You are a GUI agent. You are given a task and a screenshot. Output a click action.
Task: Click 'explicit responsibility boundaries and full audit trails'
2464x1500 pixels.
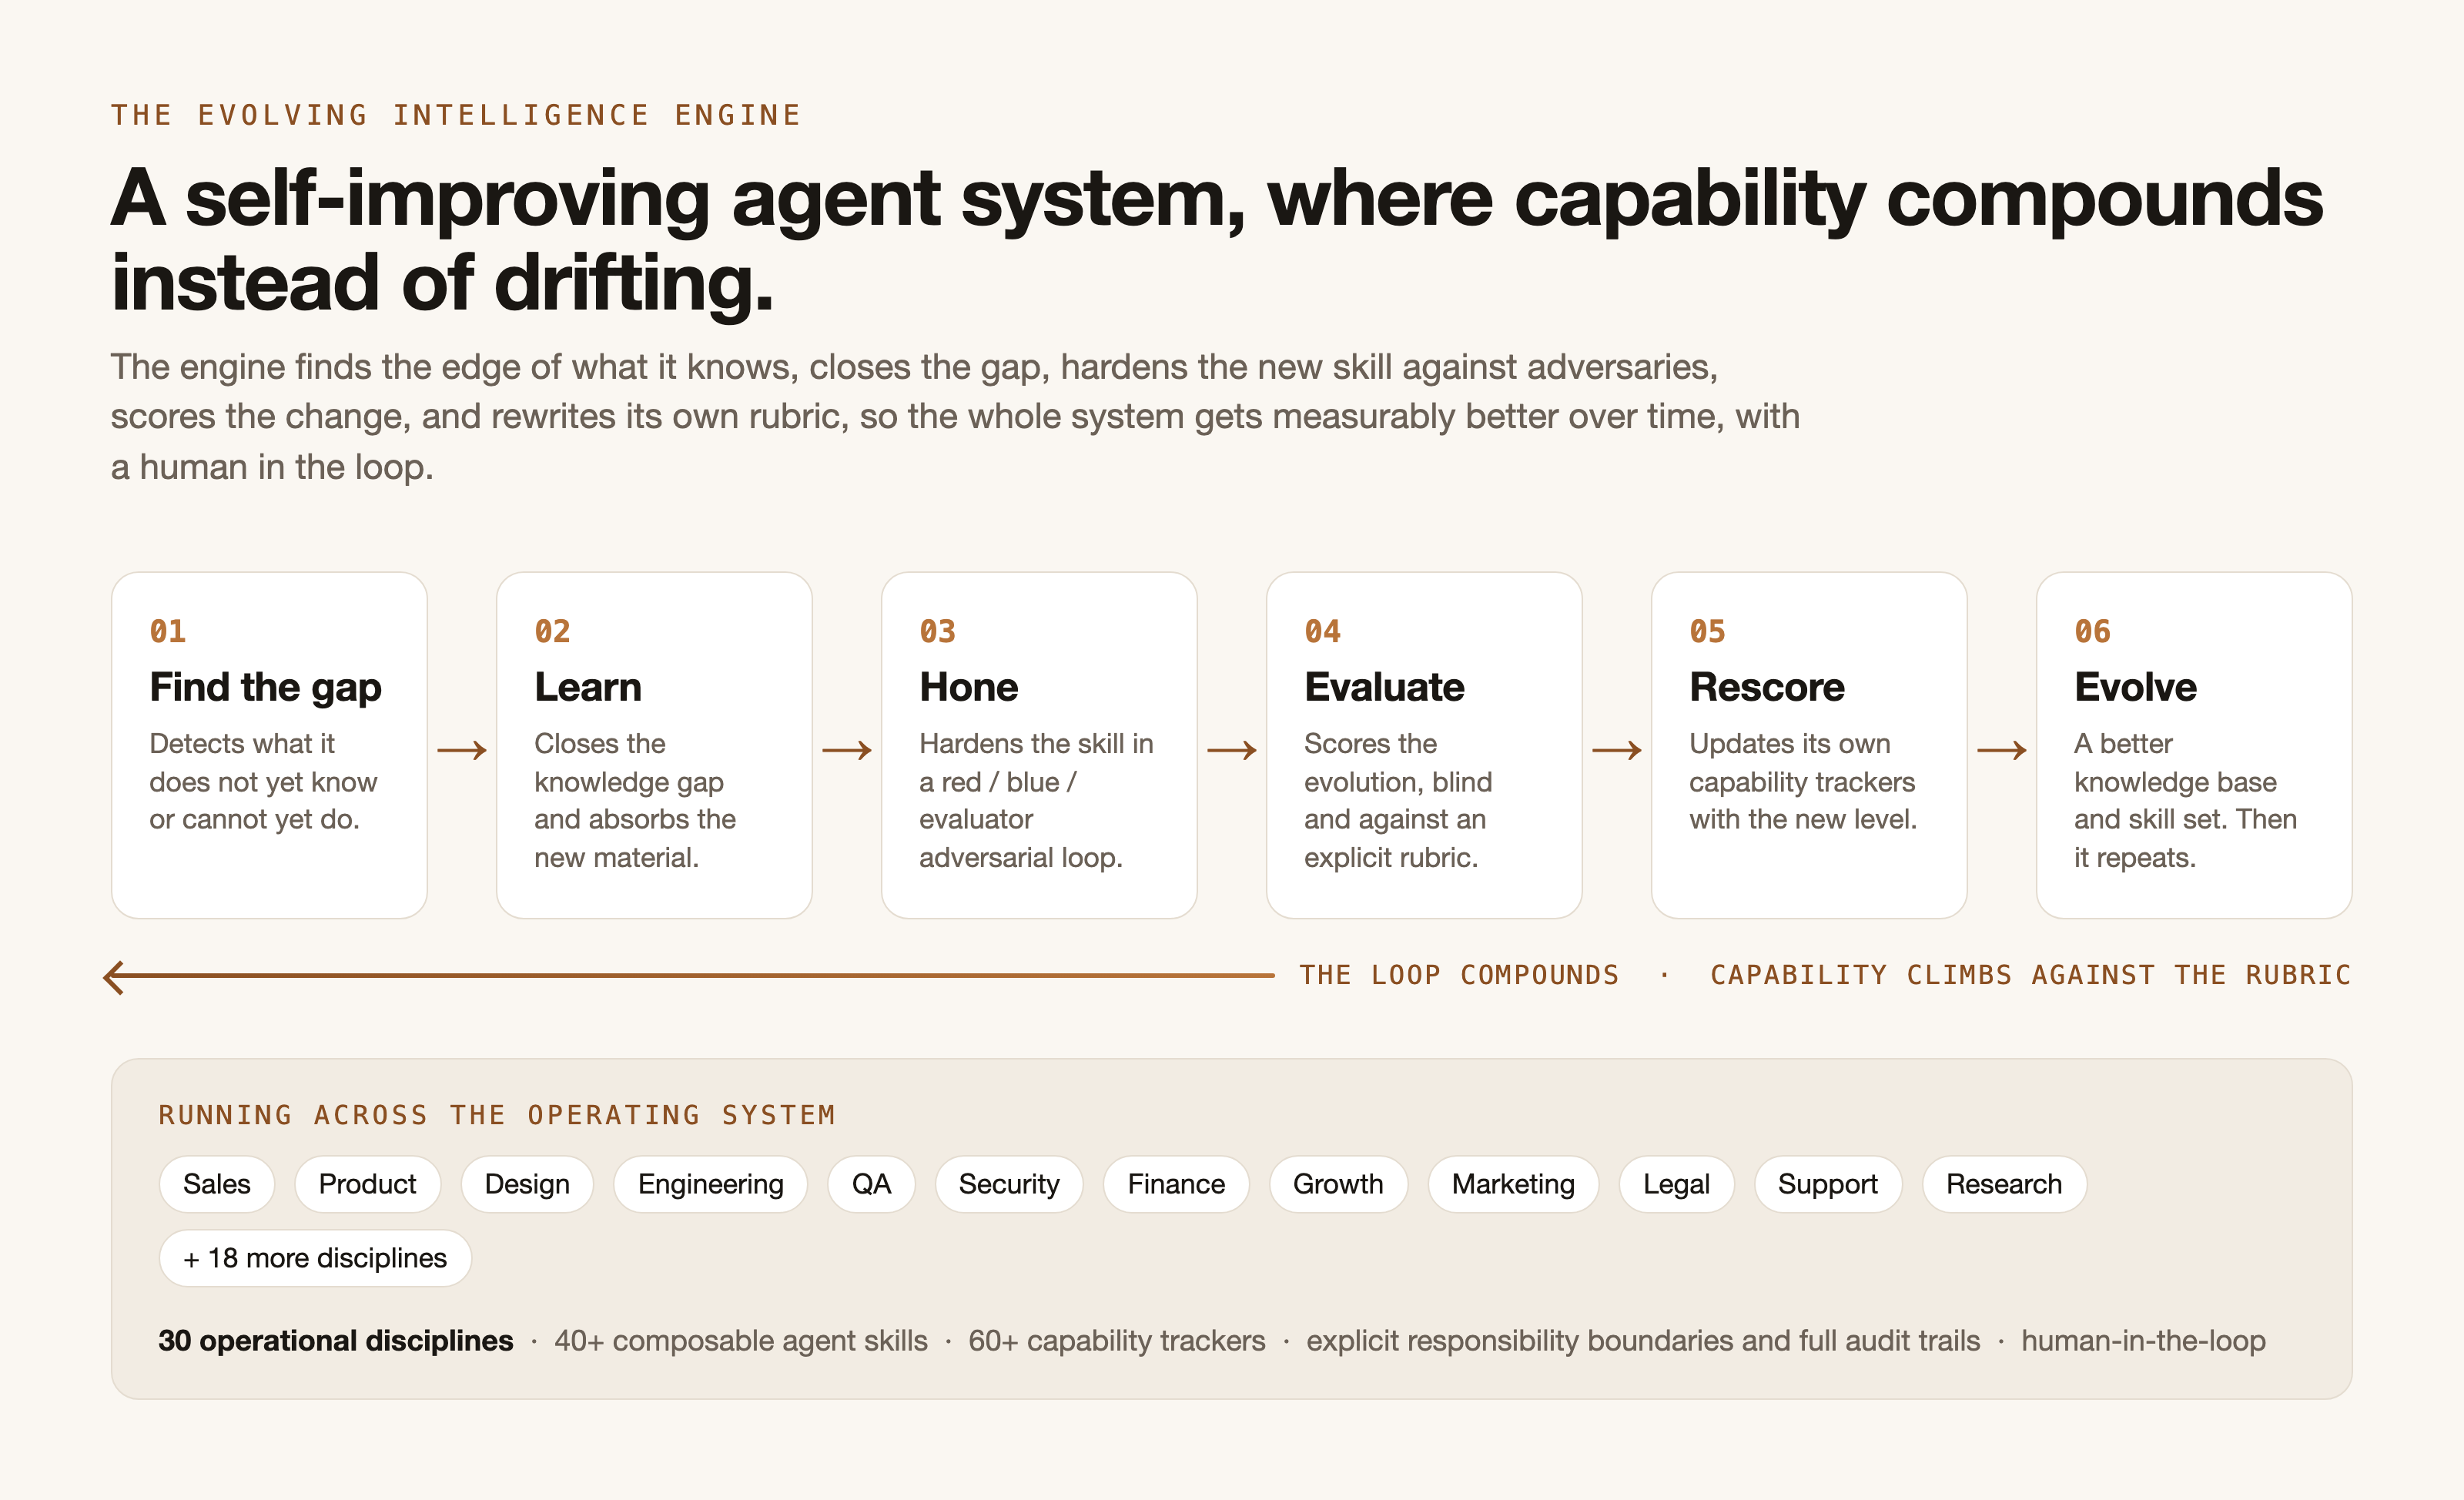point(1643,1341)
